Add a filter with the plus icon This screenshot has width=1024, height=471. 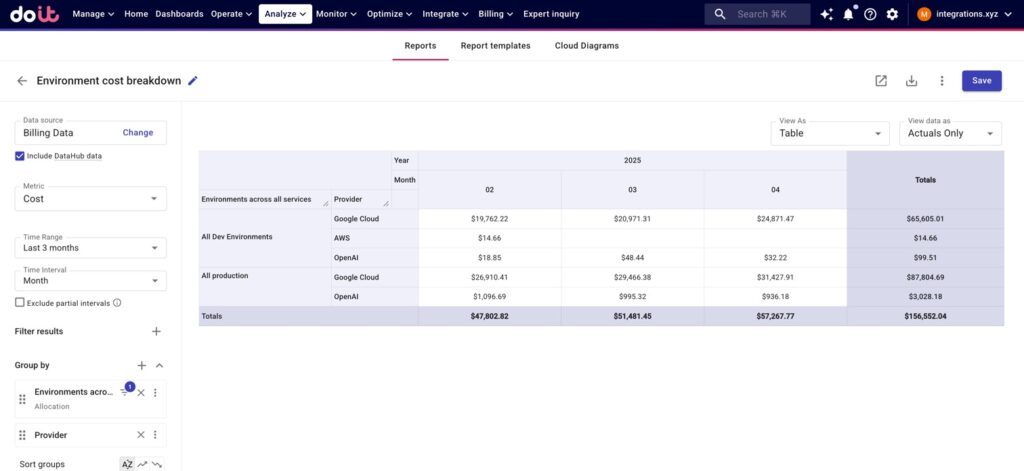156,331
